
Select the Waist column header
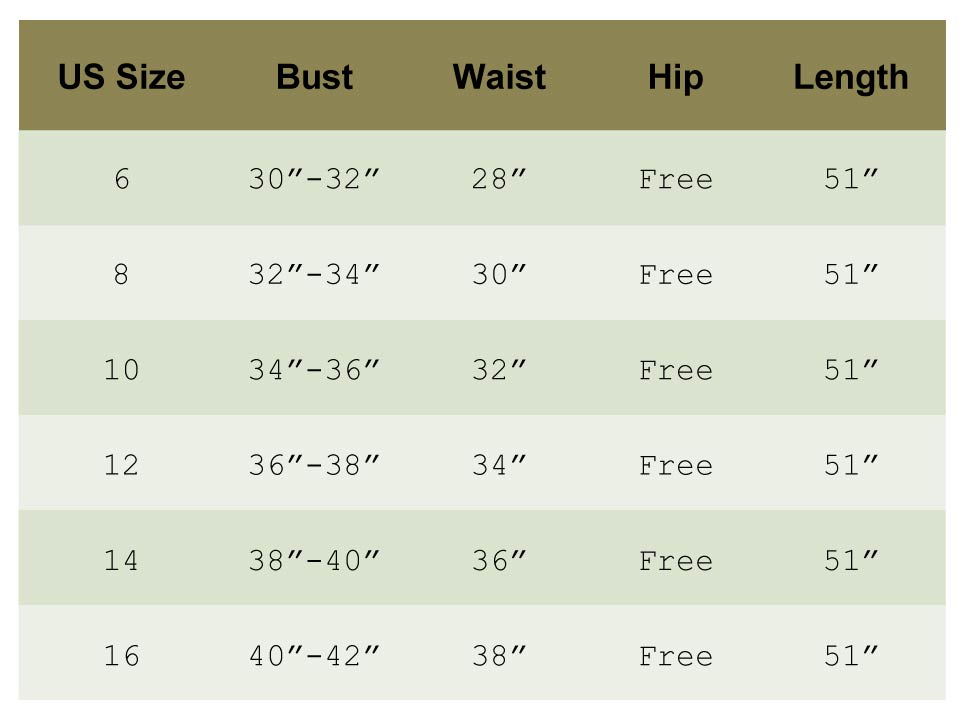pyautogui.click(x=499, y=77)
